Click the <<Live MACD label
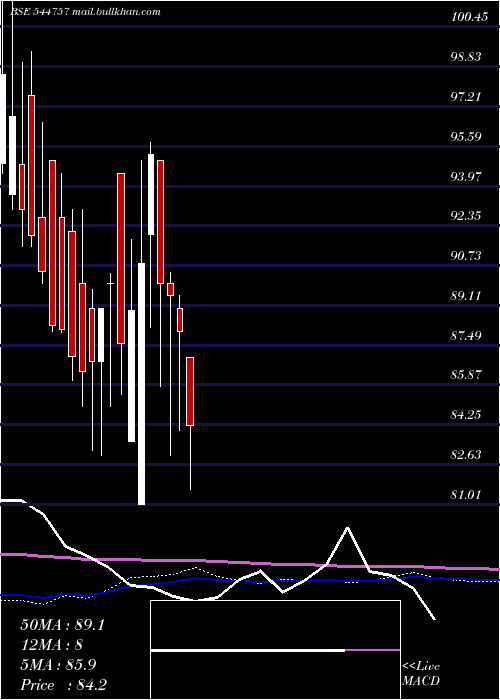The image size is (500, 700). pos(421,674)
